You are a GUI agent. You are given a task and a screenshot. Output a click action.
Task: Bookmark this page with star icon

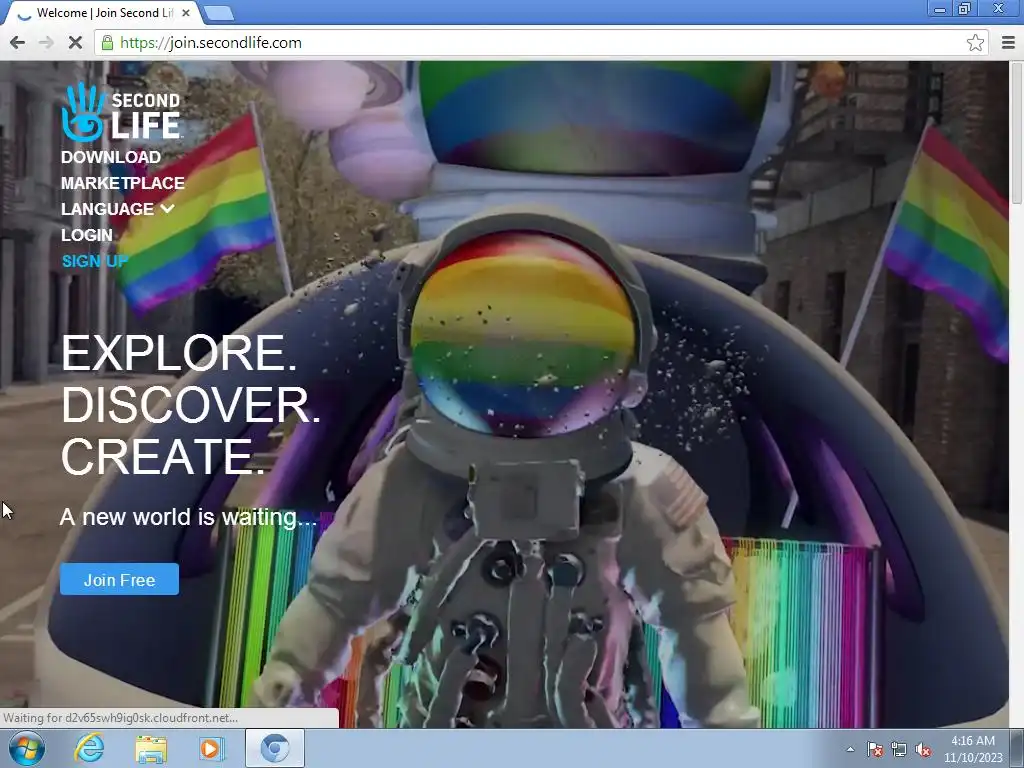pyautogui.click(x=975, y=43)
